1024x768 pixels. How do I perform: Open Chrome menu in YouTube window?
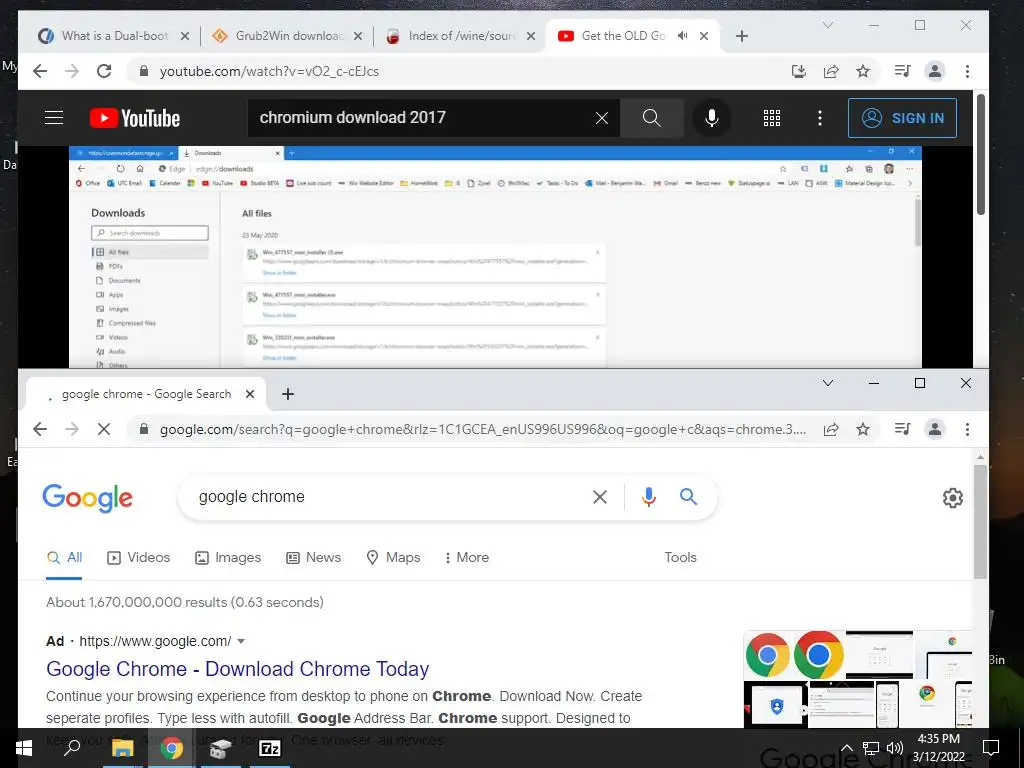tap(967, 71)
